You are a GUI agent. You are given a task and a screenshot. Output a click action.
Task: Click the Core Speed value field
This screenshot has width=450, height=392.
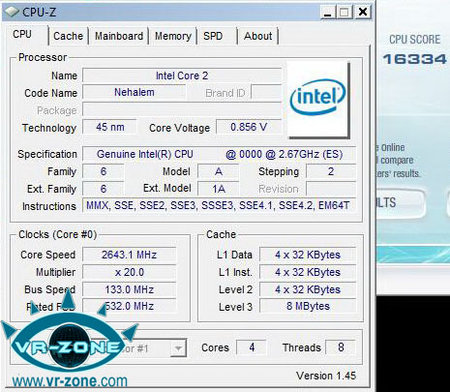[x=129, y=255]
